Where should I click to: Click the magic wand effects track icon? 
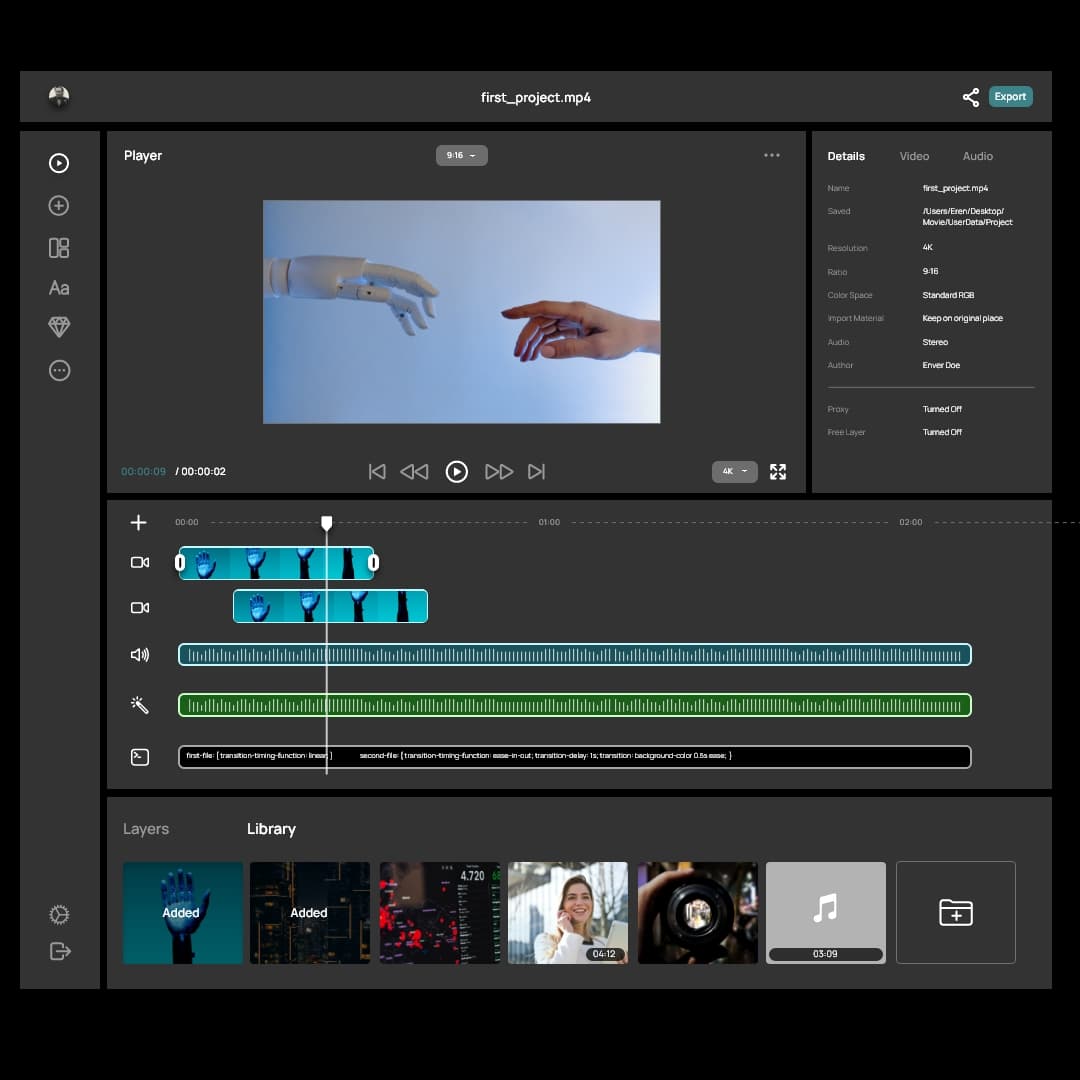pyautogui.click(x=140, y=705)
